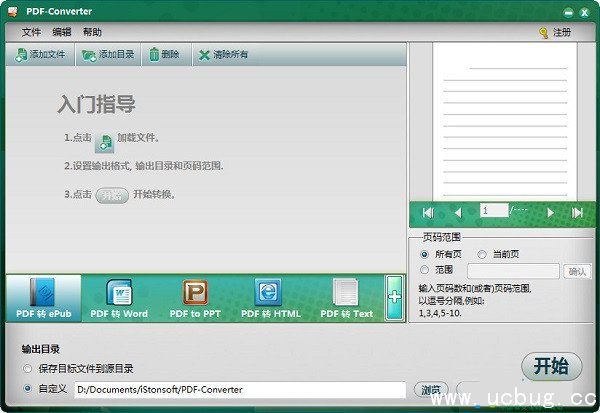Viewport: 600px width, 413px height.
Task: Click the small 开始 button in guide step 3
Action: tap(112, 195)
